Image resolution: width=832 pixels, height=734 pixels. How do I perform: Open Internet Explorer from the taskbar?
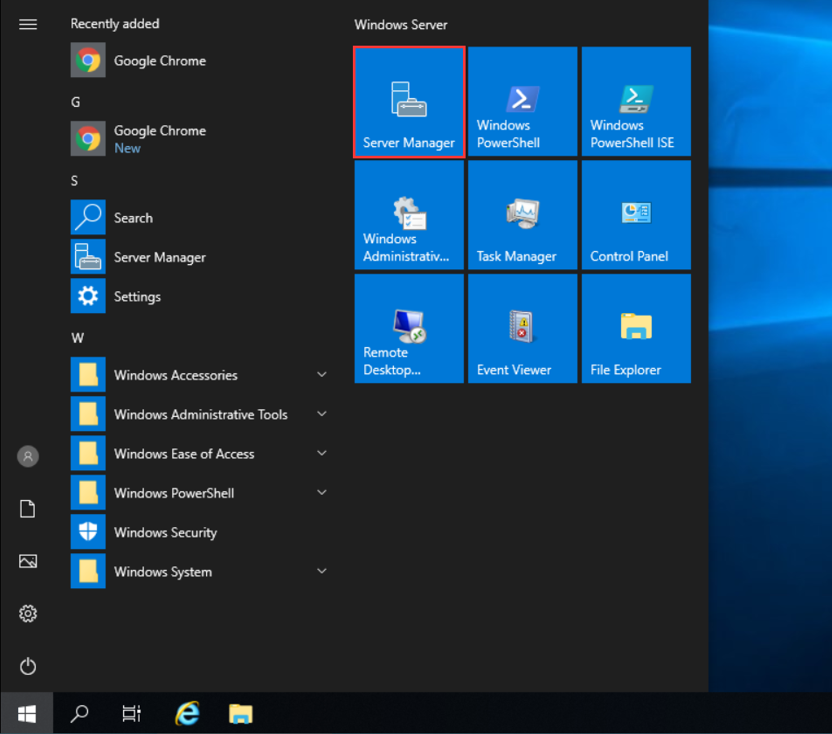187,714
